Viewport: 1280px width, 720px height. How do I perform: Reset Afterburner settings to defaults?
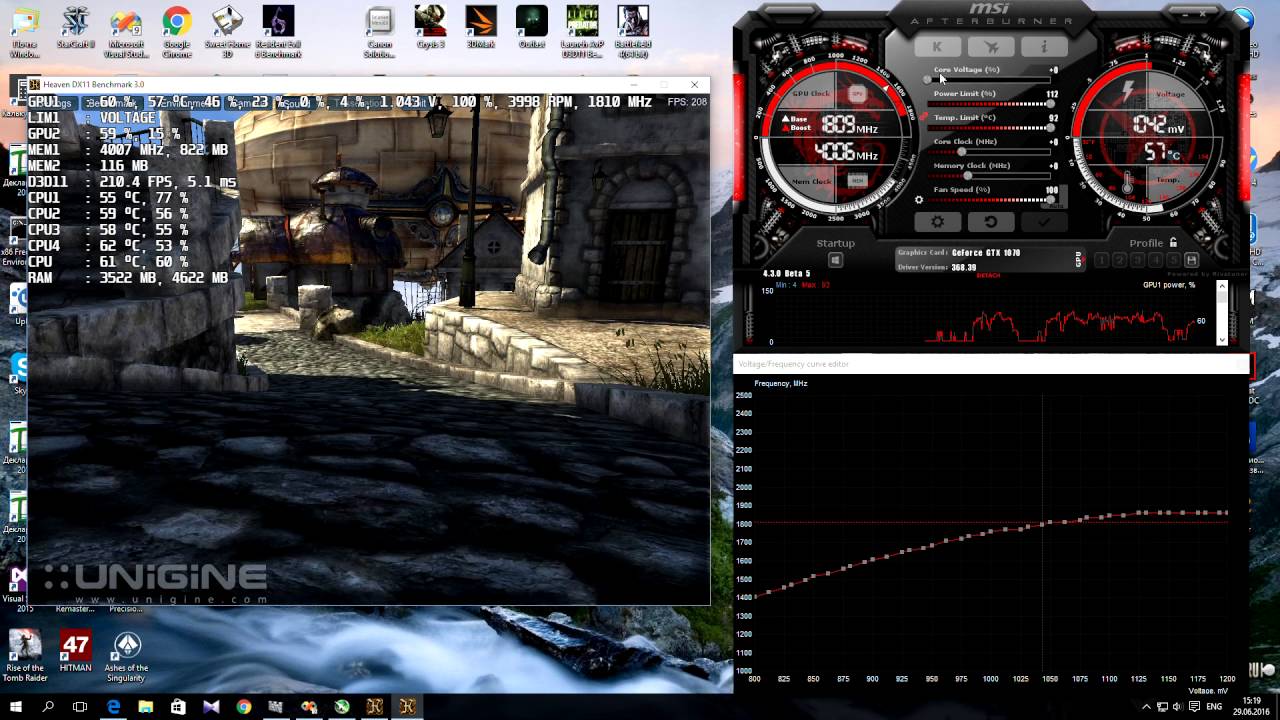(991, 222)
